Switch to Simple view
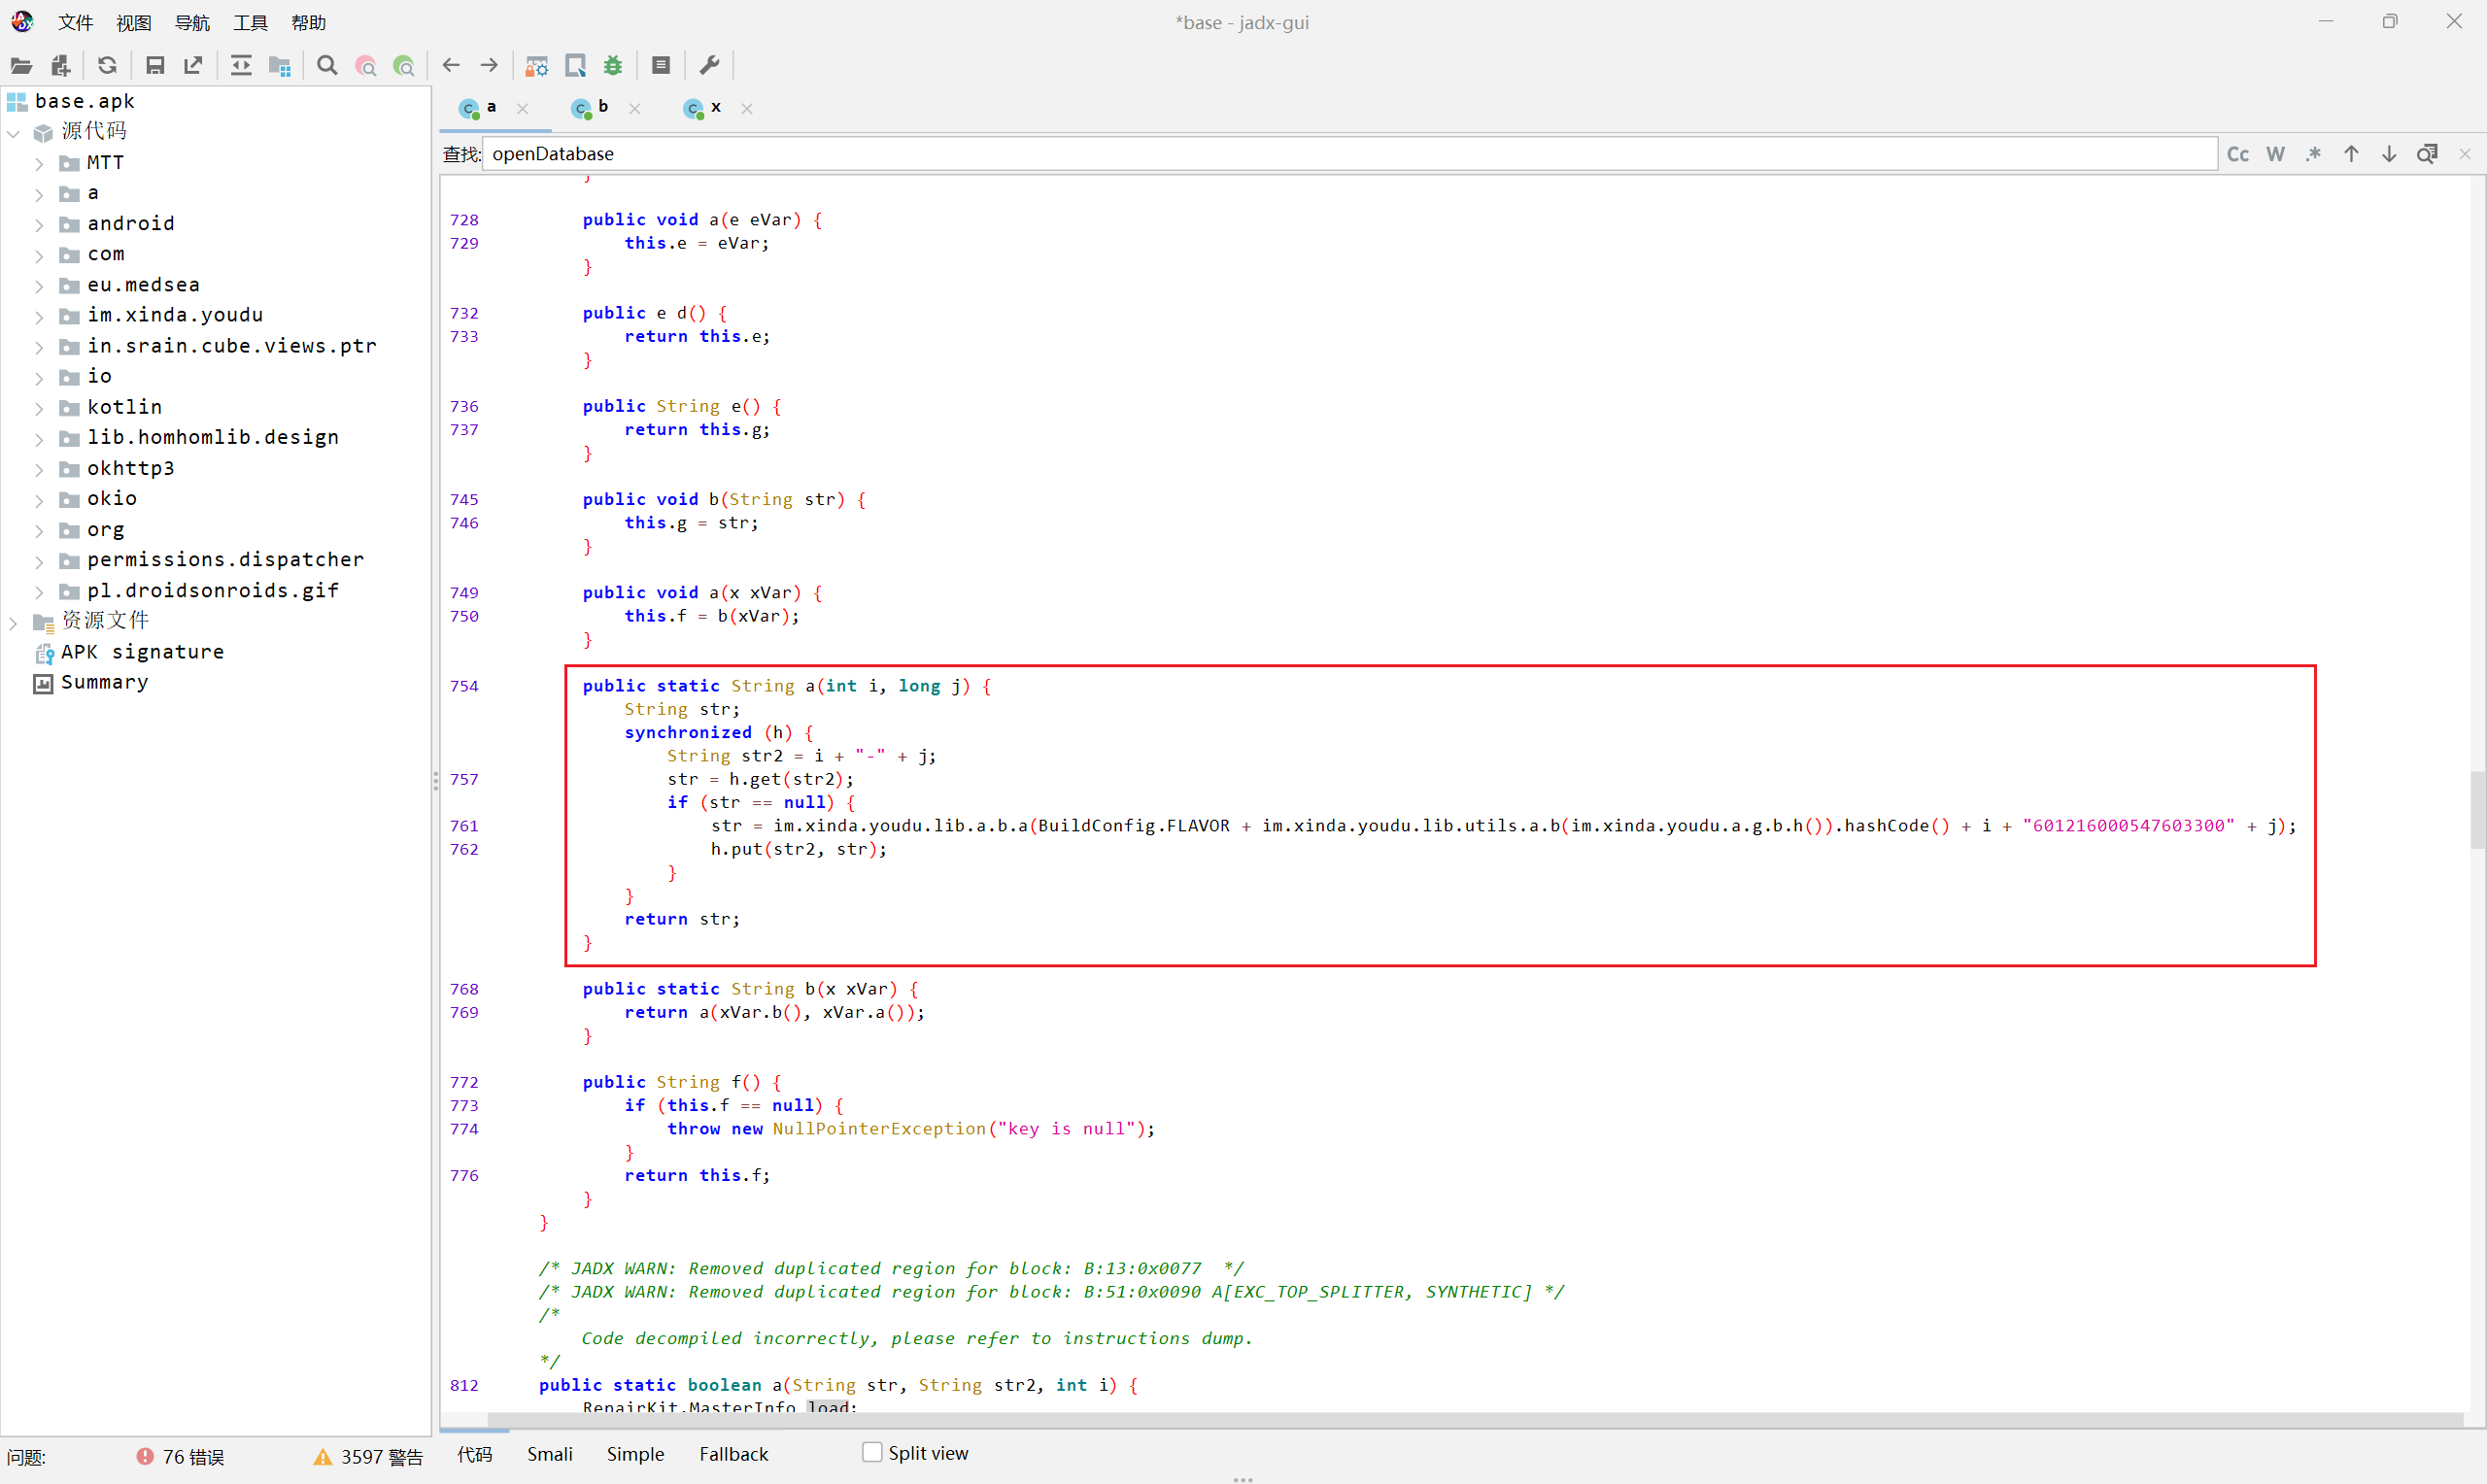The height and width of the screenshot is (1484, 2487). coord(635,1453)
